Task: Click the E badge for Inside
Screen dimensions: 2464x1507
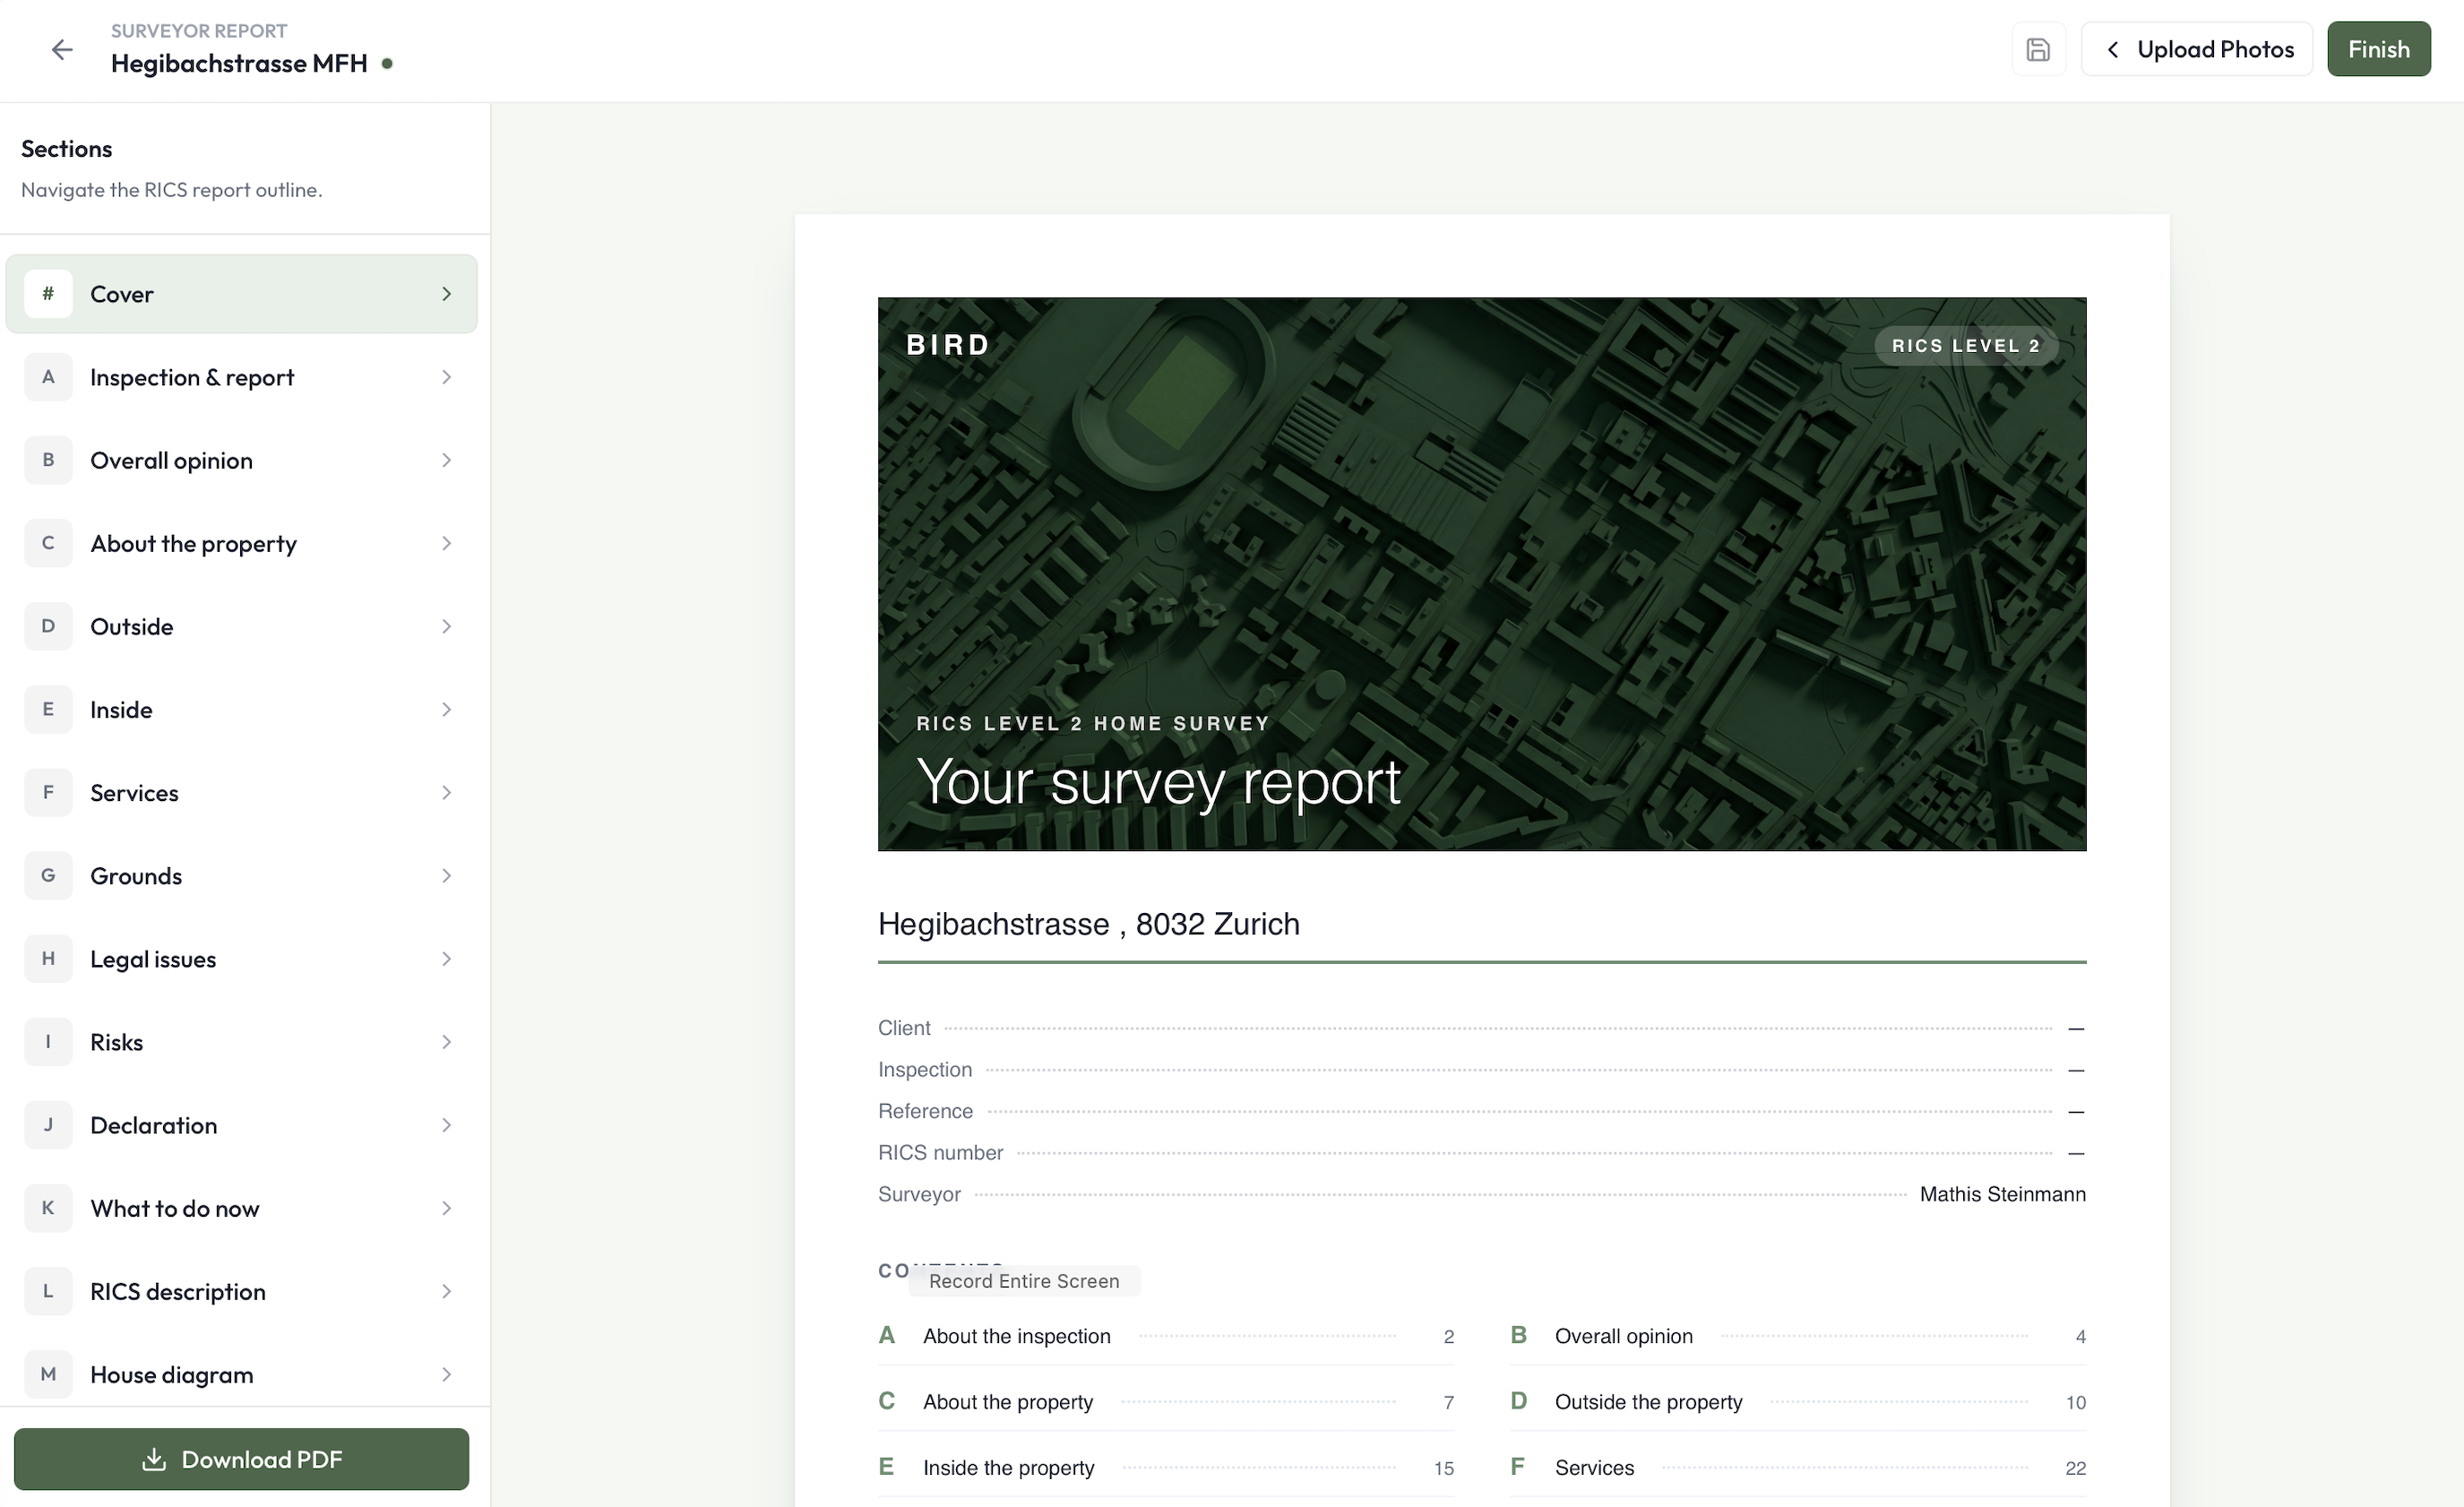Action: click(x=48, y=709)
